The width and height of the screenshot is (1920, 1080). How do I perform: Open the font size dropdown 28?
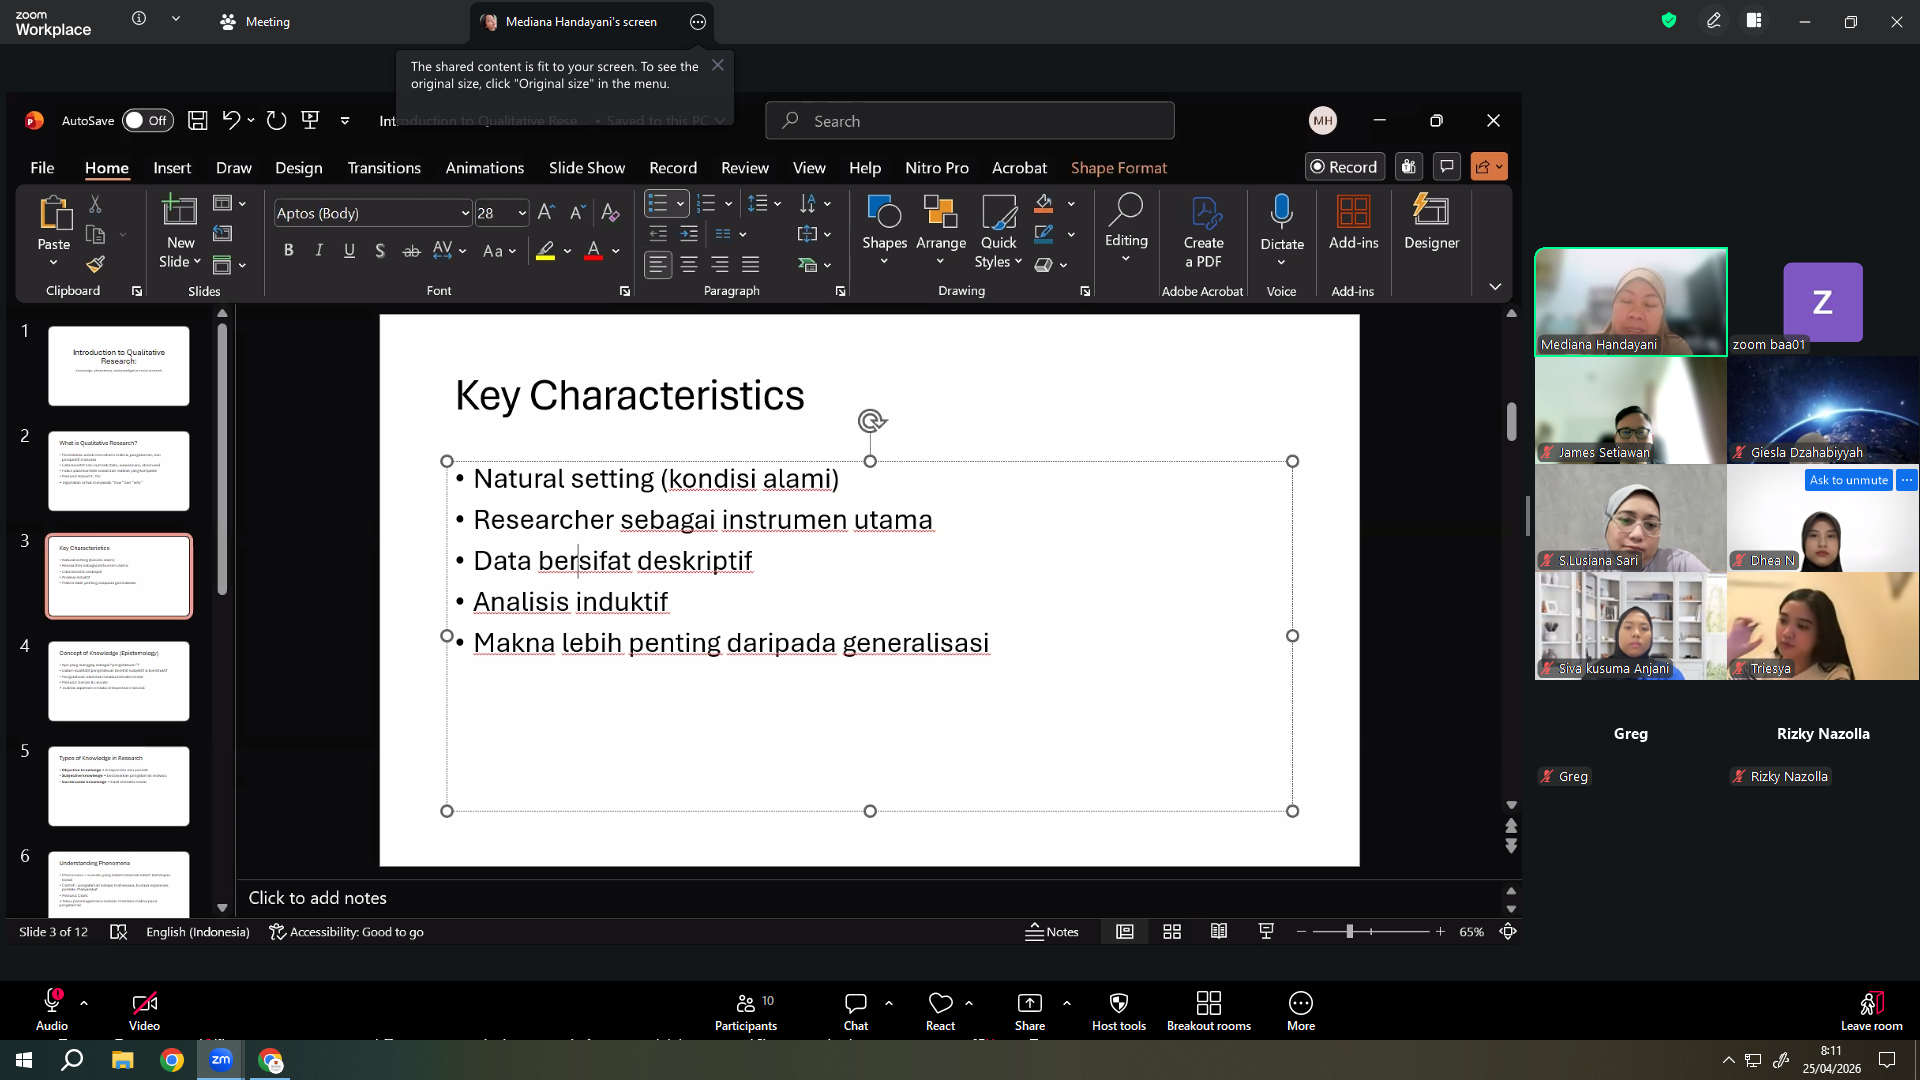(x=522, y=213)
